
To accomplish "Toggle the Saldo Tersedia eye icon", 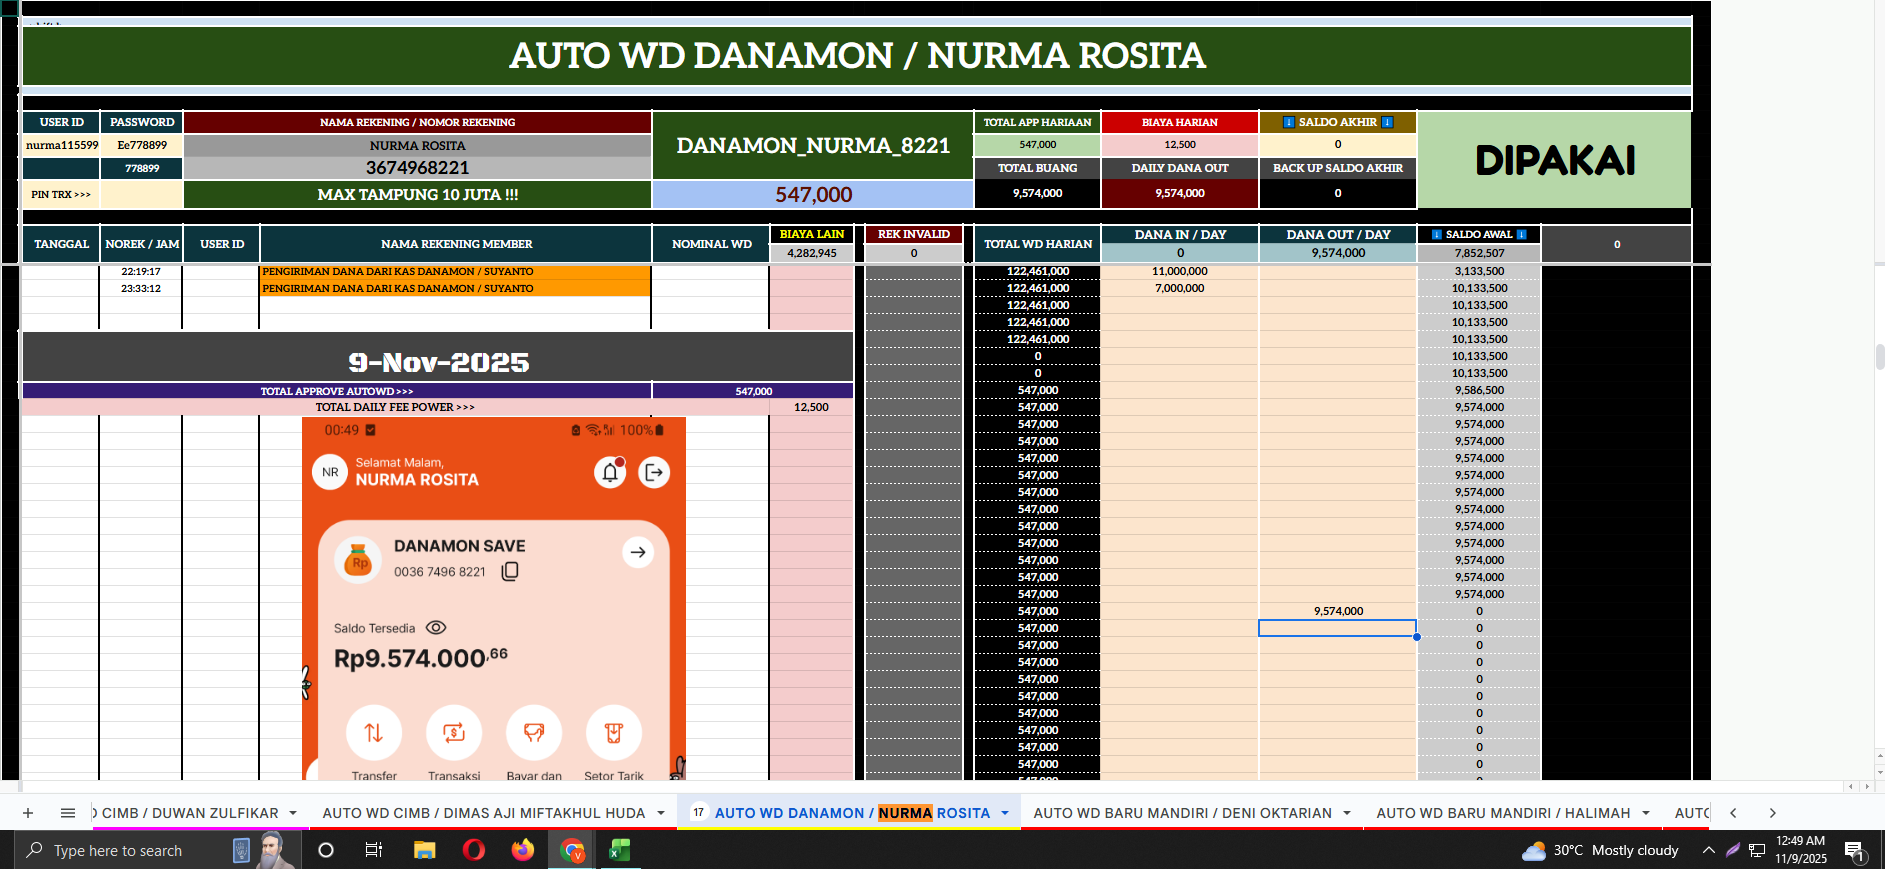I will click(x=436, y=628).
